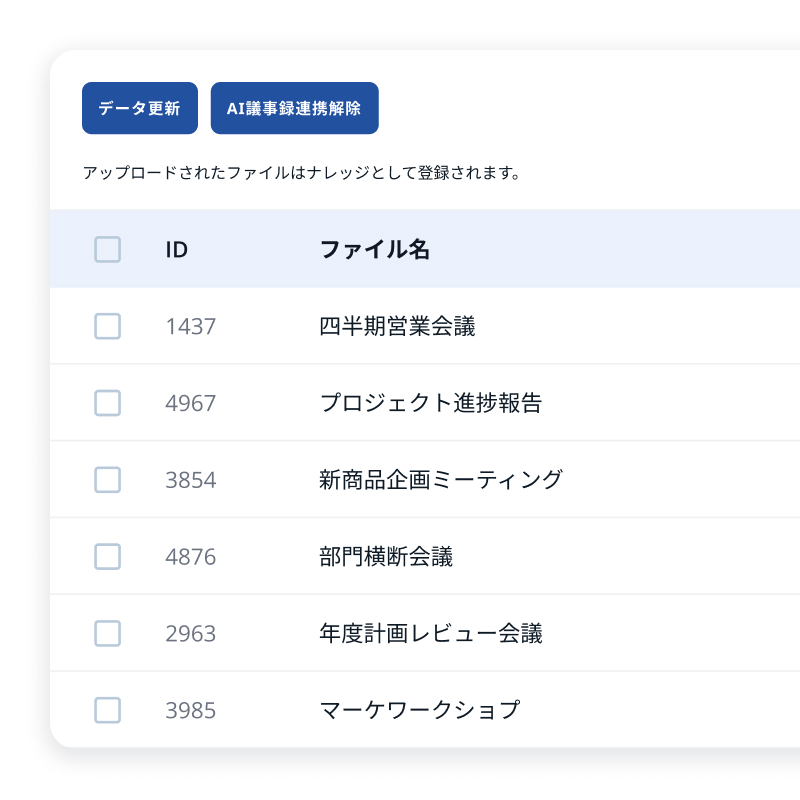Enable the checkbox for ID 2963
Screen dimensions: 800x800
point(108,633)
